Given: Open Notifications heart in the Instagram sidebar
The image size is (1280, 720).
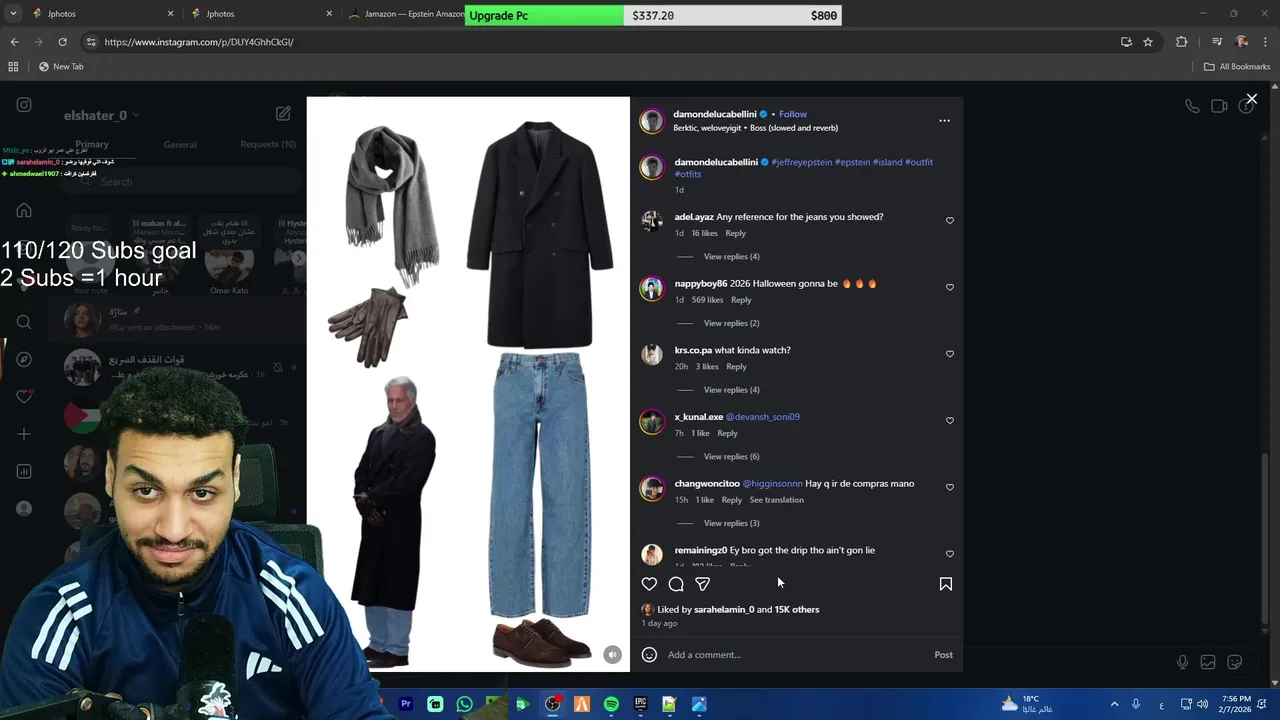Looking at the screenshot, I should 24,396.
